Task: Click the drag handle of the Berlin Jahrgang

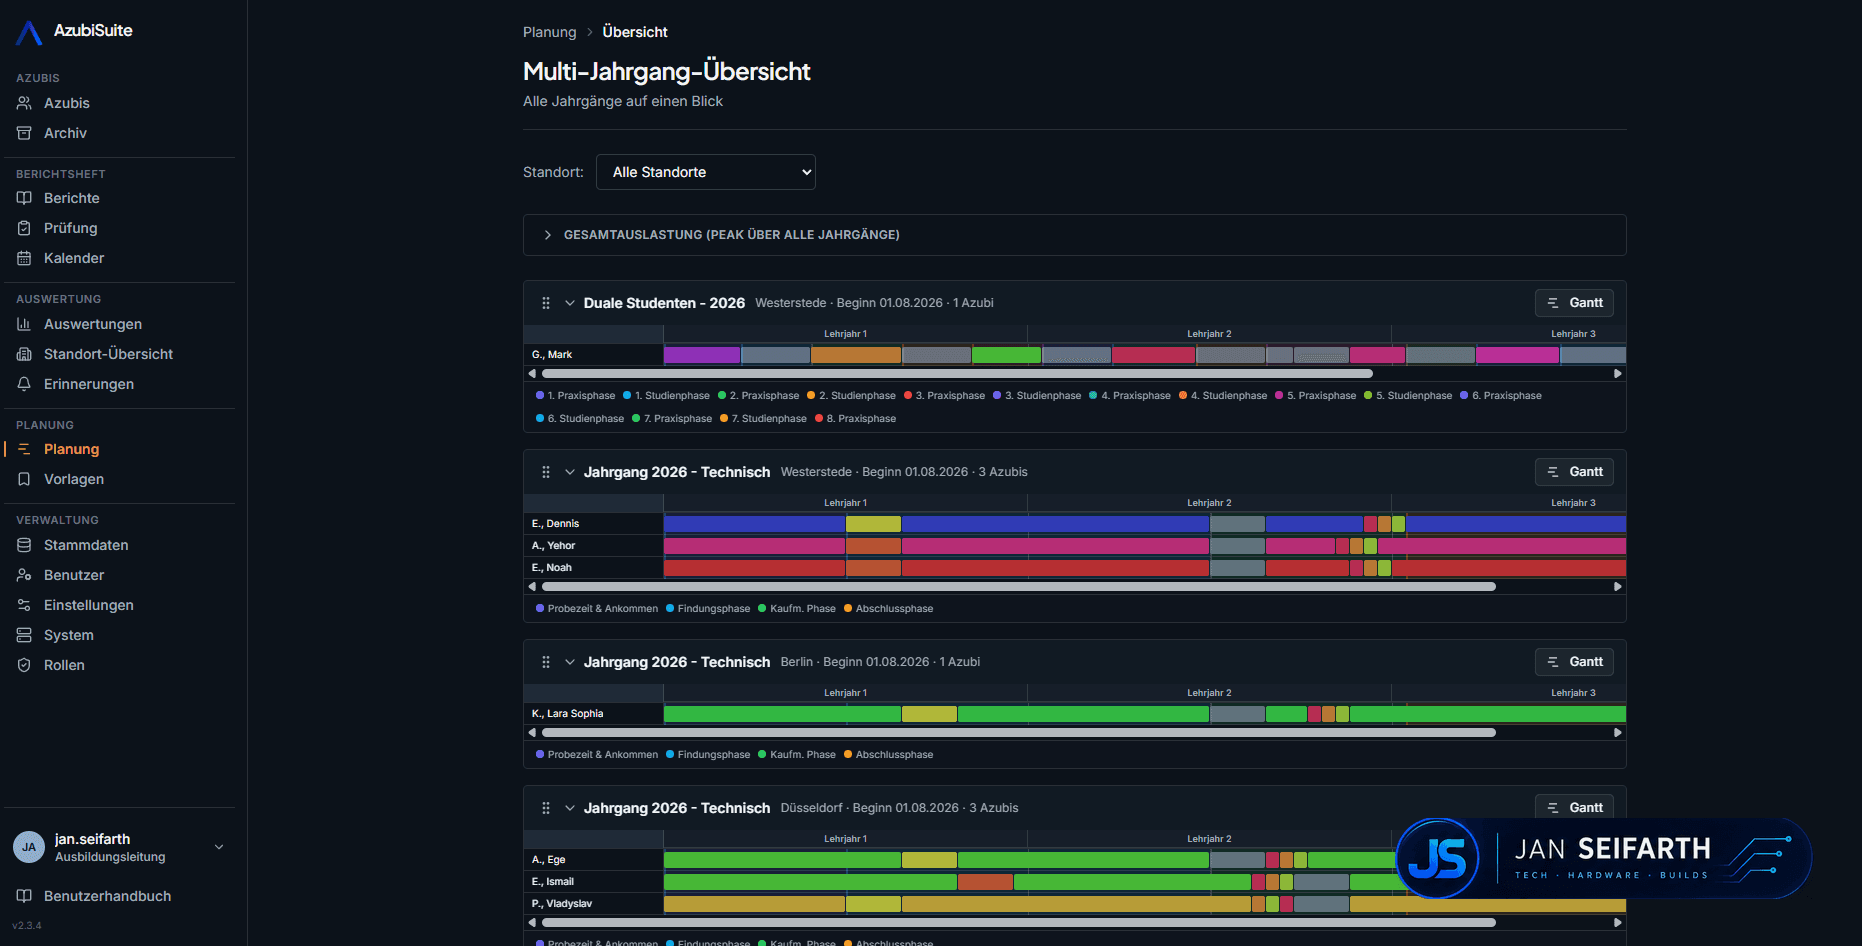Action: (x=546, y=662)
